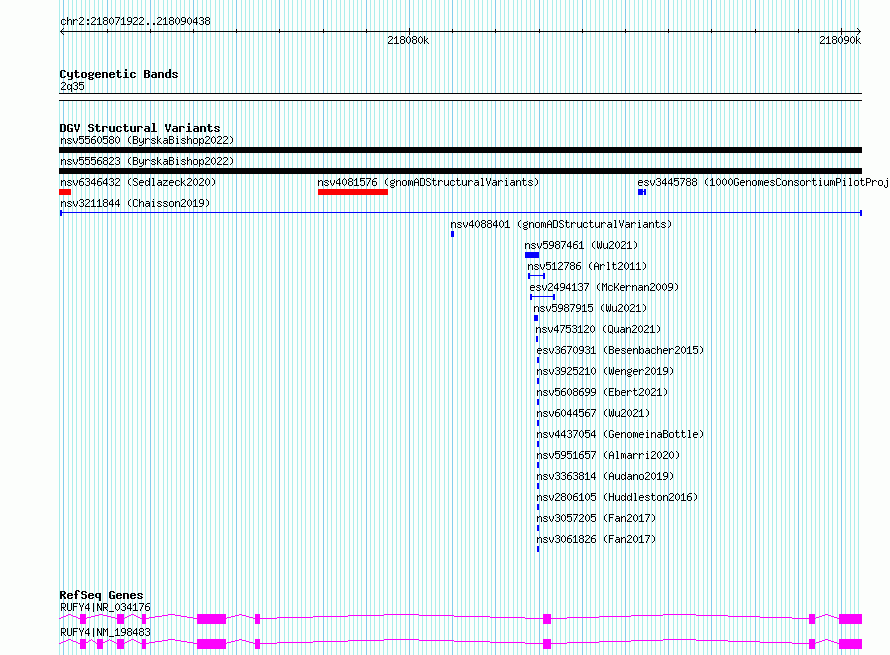Image resolution: width=890 pixels, height=655 pixels.
Task: Click the 218080k ruler label
Action: [408, 40]
